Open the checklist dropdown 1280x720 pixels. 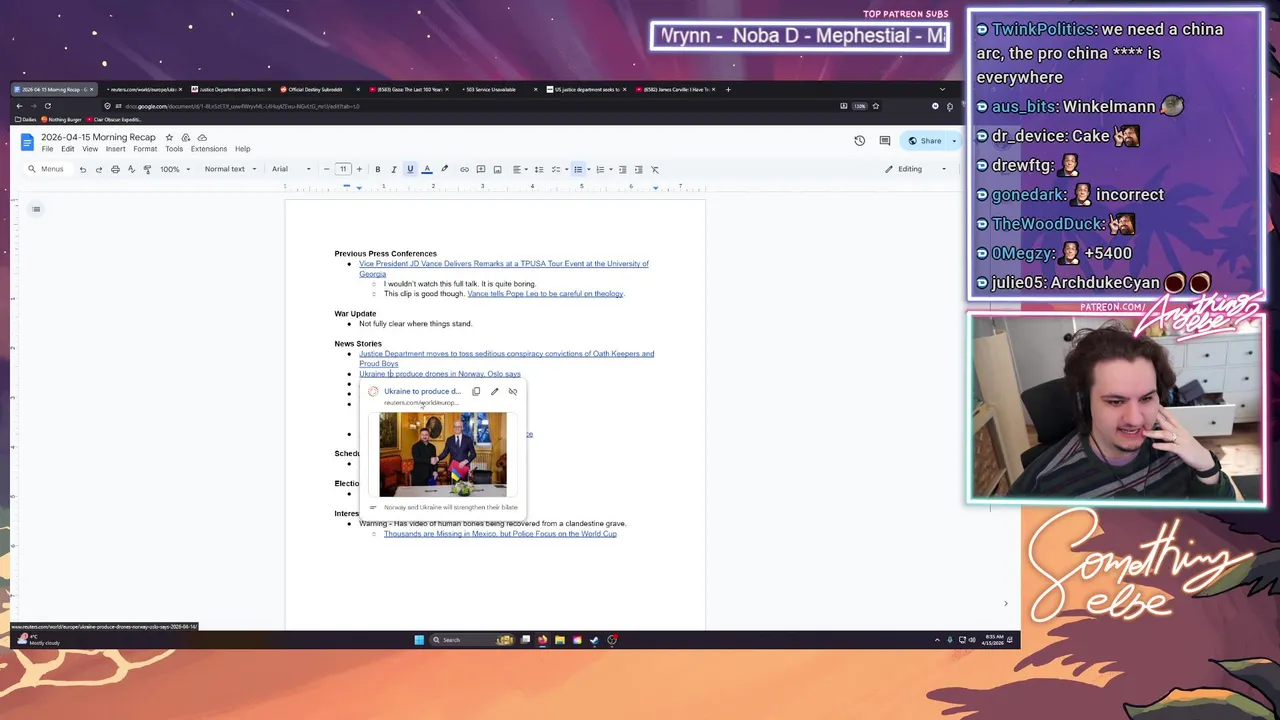(558, 169)
